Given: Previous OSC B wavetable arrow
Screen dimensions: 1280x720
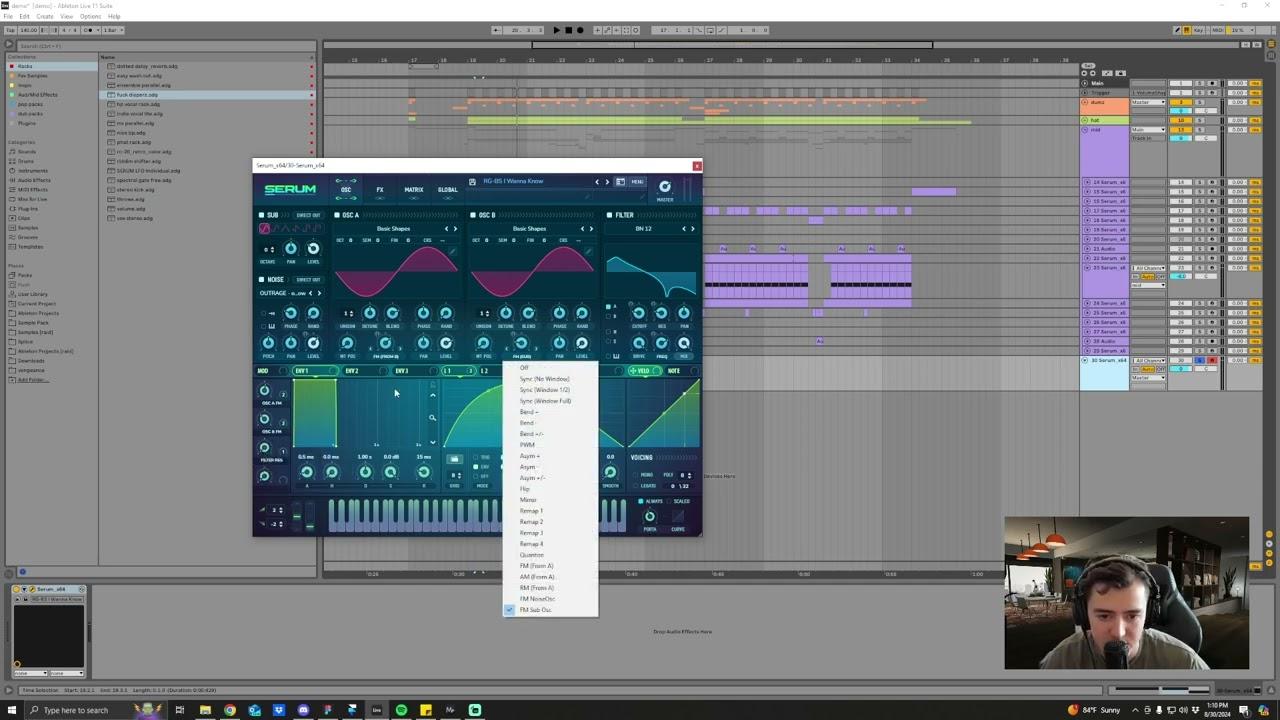Looking at the screenshot, I should [582, 229].
